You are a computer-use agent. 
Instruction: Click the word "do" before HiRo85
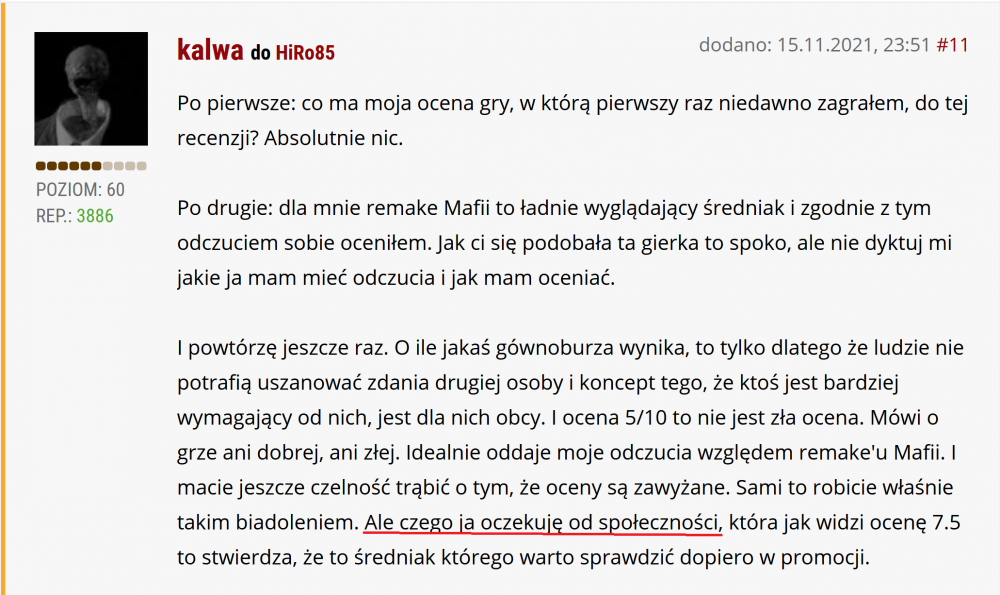(x=260, y=52)
